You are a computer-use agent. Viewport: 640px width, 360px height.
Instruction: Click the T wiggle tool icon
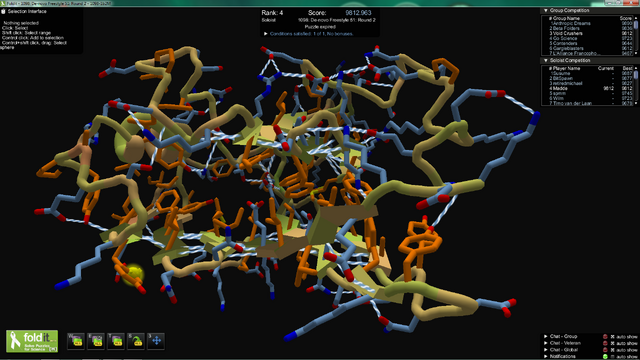[x=116, y=341]
